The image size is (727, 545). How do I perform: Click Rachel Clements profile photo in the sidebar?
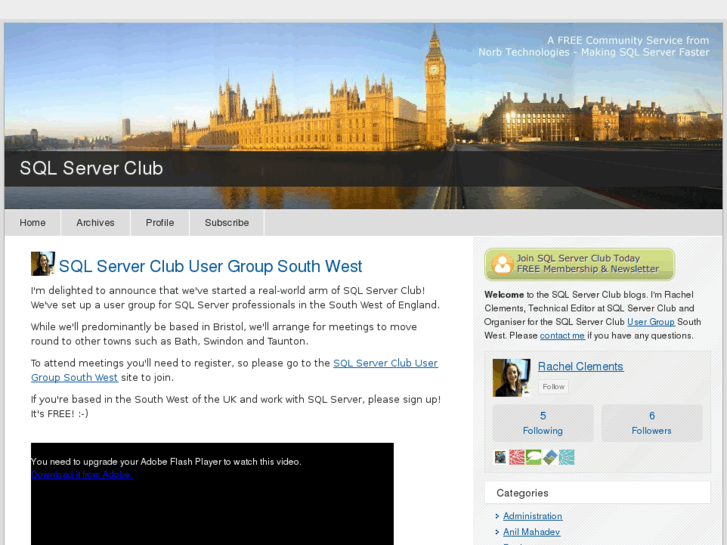tap(511, 378)
